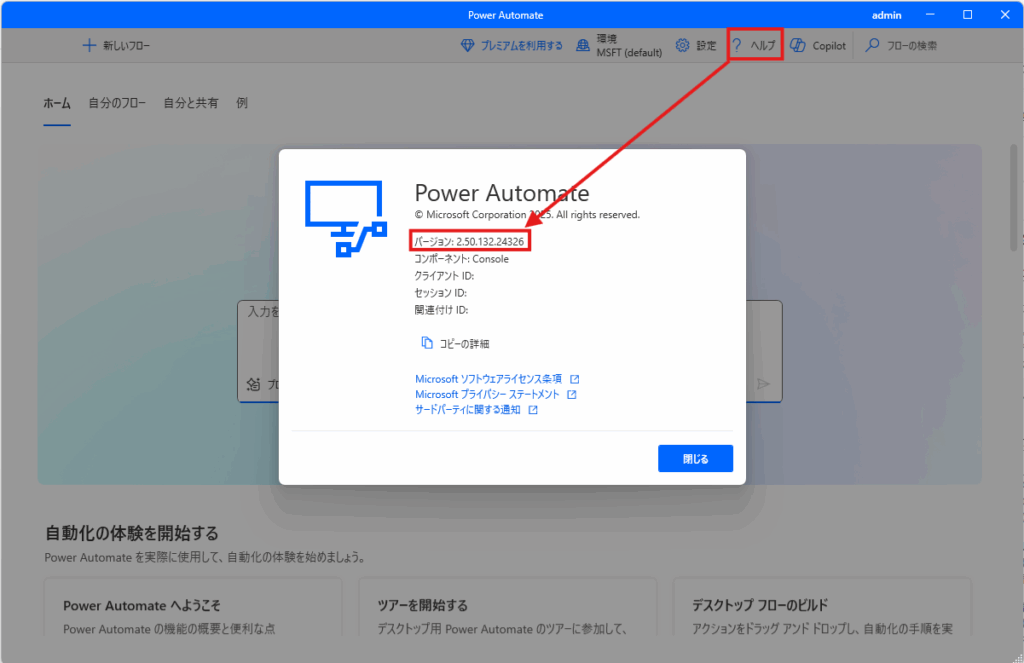Click the 関連付け ID: label
The width and height of the screenshot is (1024, 663).
point(441,310)
